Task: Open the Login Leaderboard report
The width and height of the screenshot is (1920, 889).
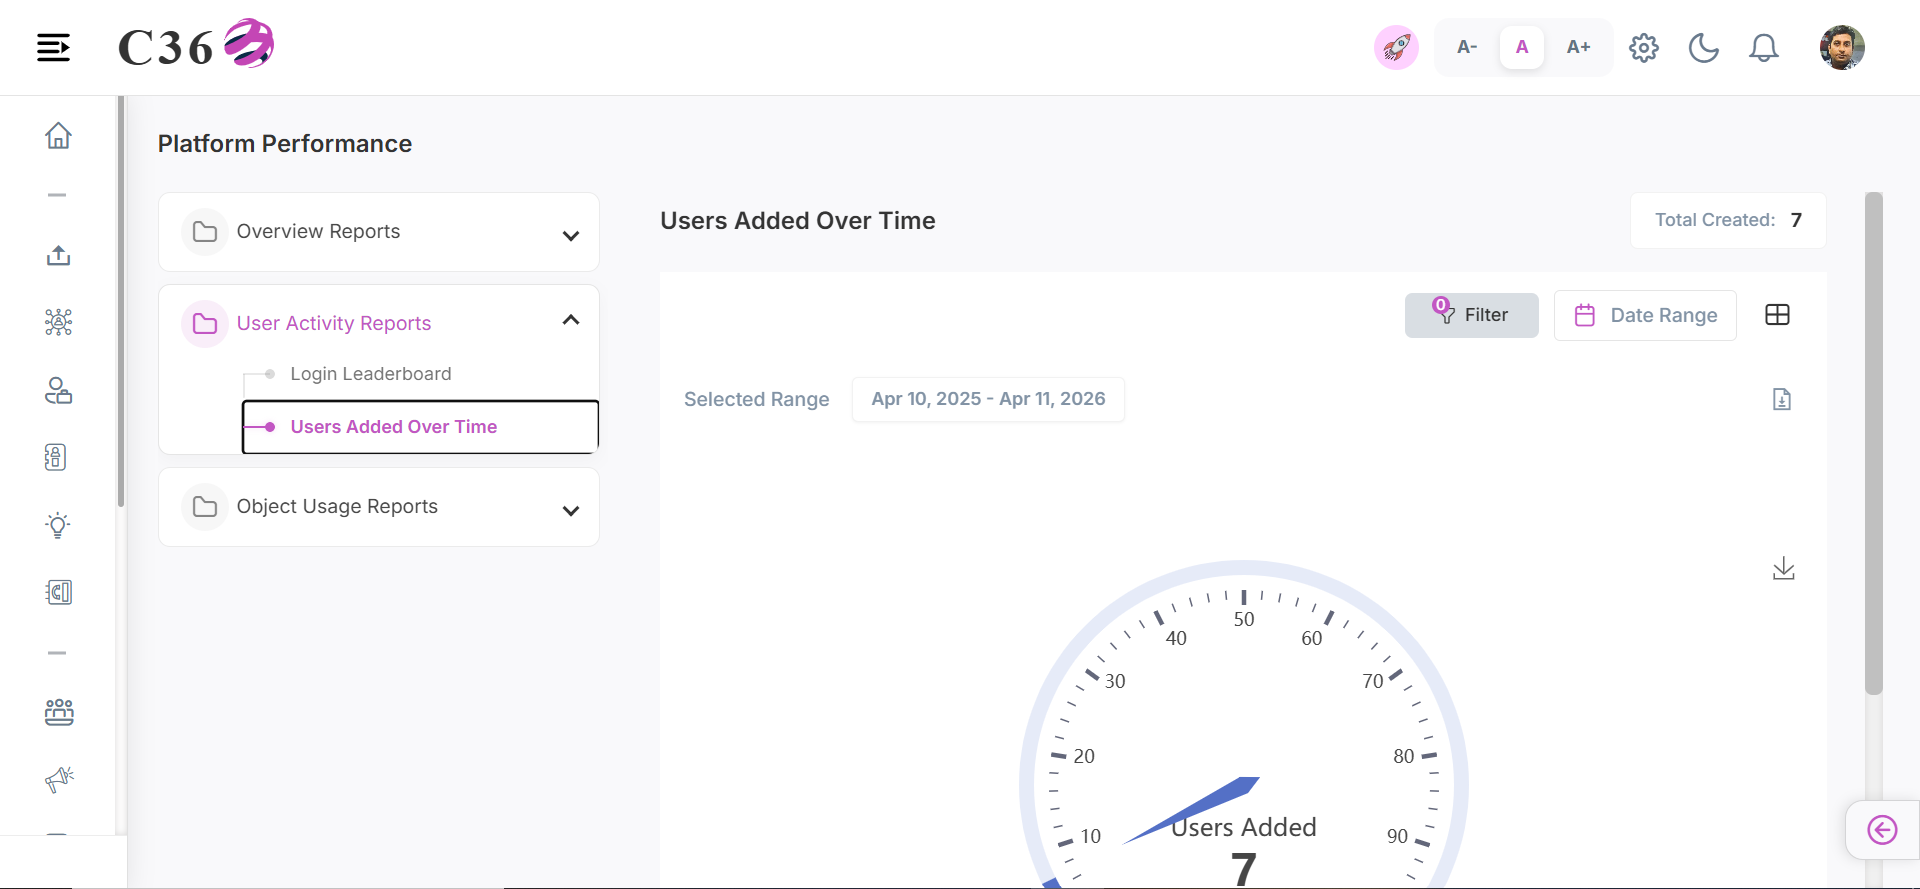Action: pyautogui.click(x=371, y=374)
